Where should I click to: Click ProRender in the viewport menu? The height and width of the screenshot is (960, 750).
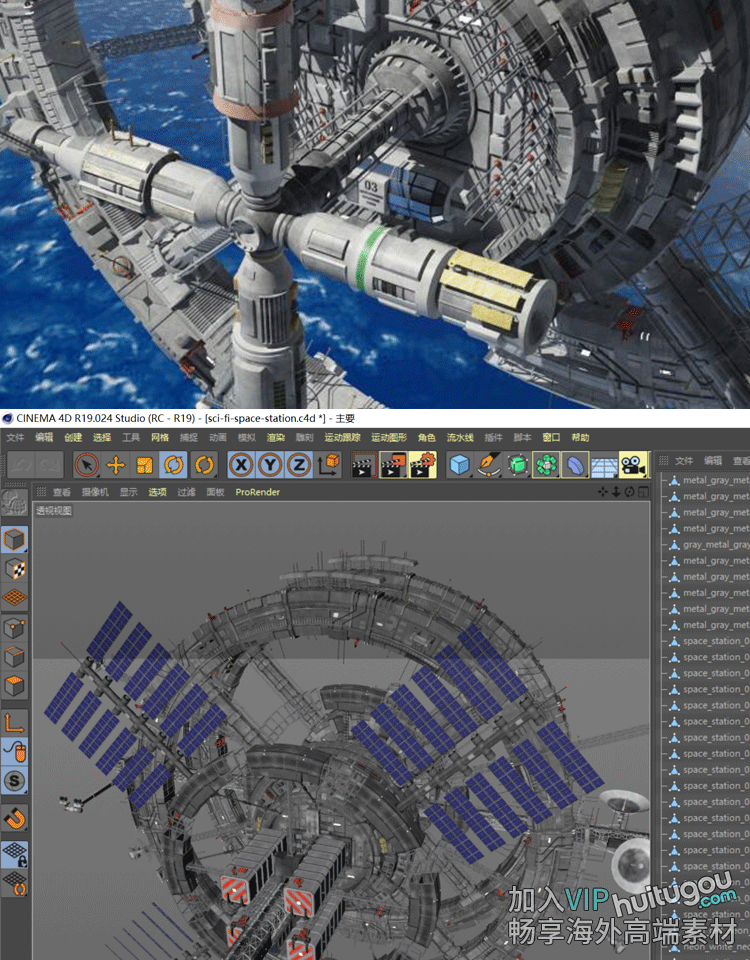(x=257, y=492)
